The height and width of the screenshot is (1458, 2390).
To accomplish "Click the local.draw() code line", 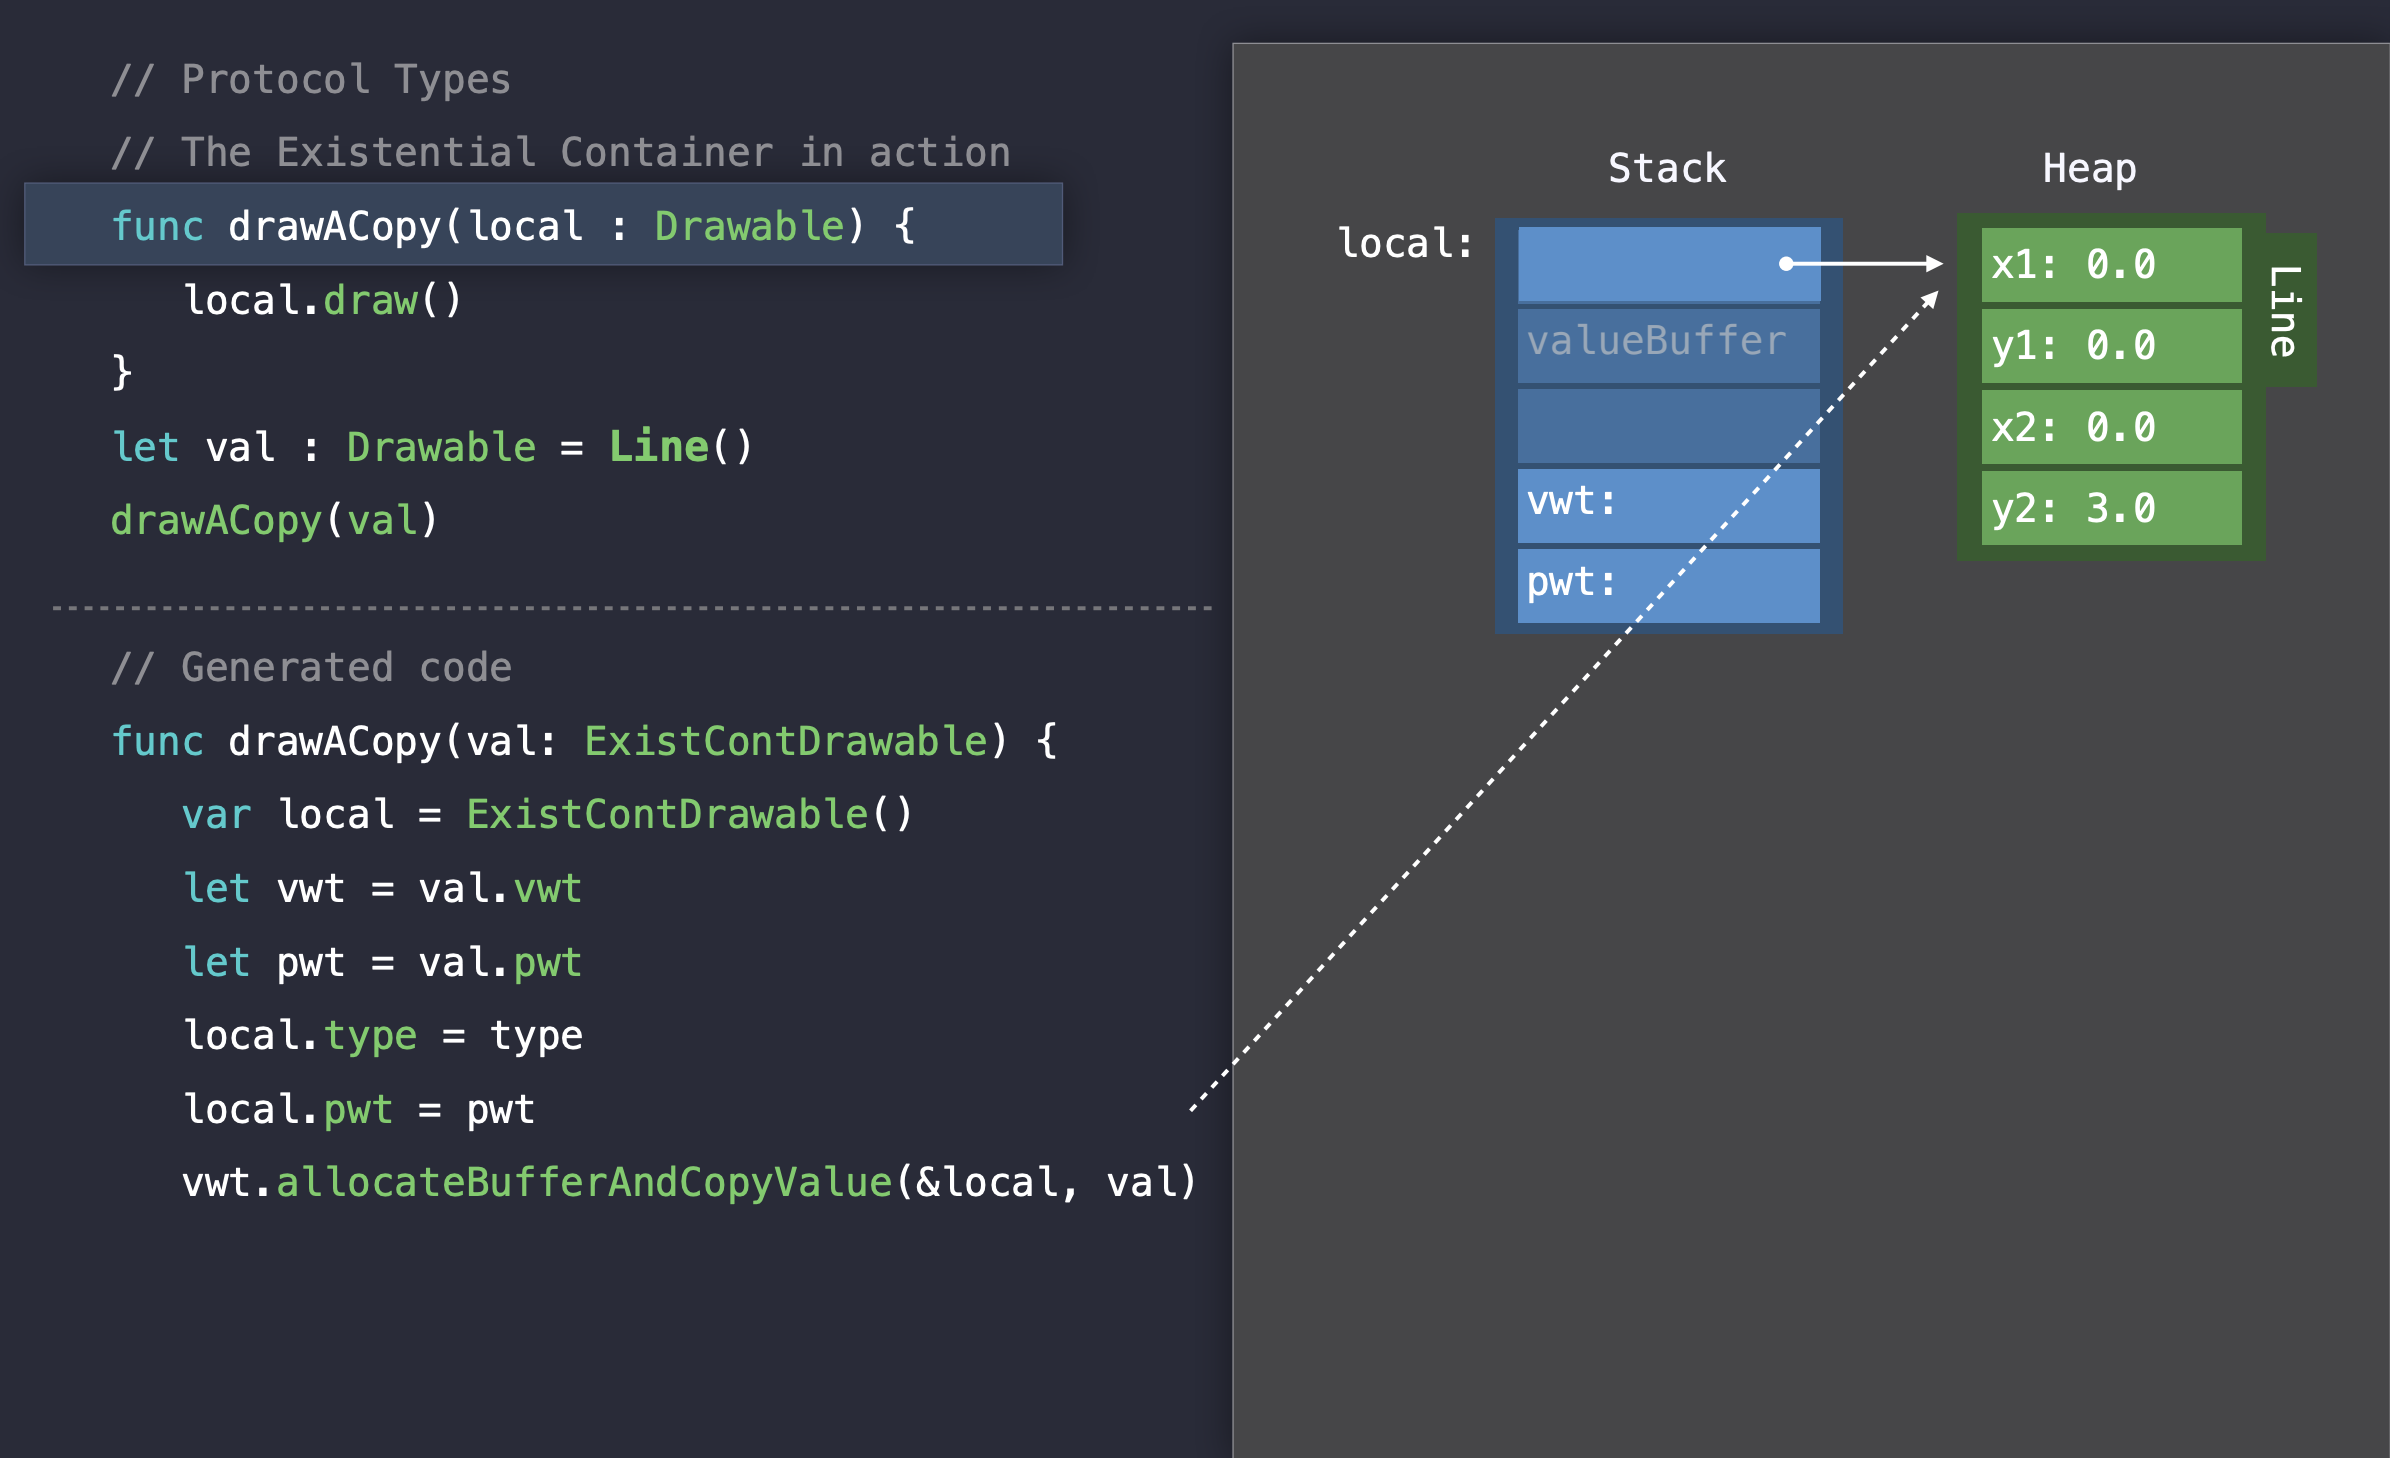I will click(322, 299).
